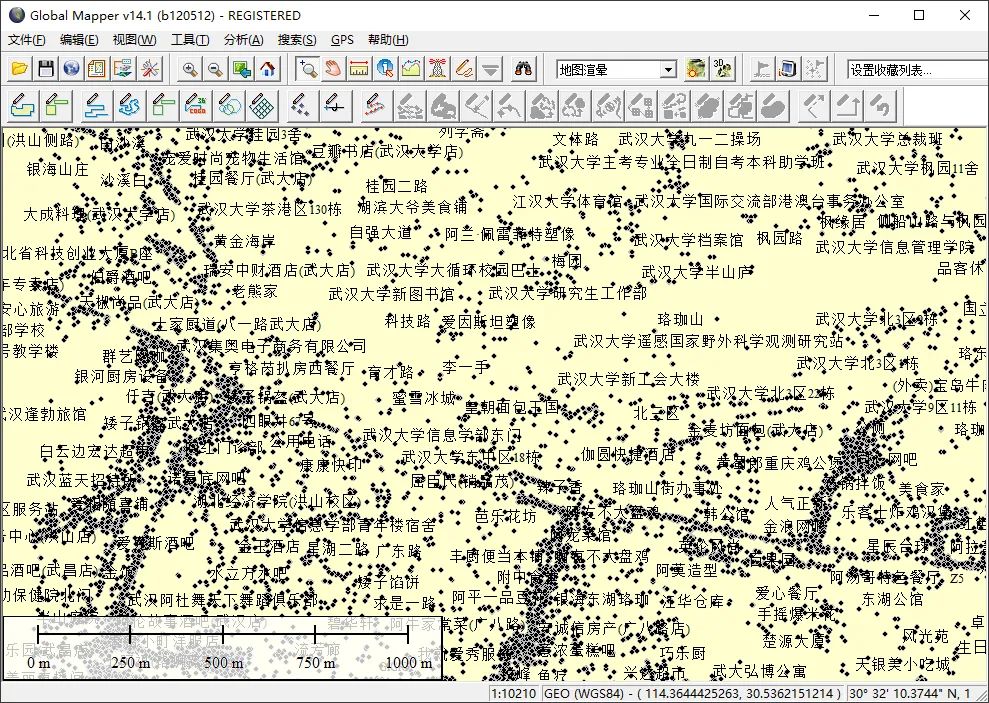Click the 1:10210 scale in status bar

(513, 694)
